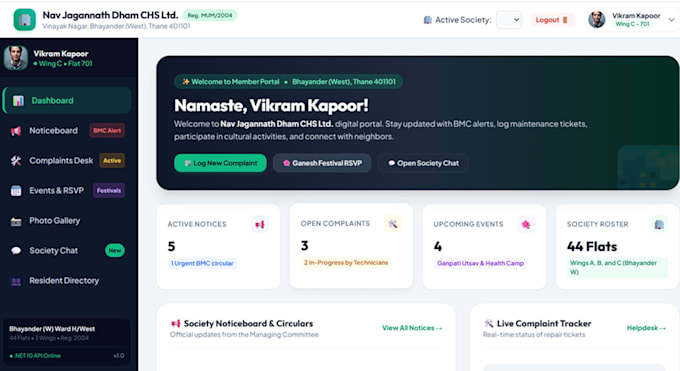This screenshot has width=680, height=371.
Task: Click the society building logo in header
Action: point(25,20)
